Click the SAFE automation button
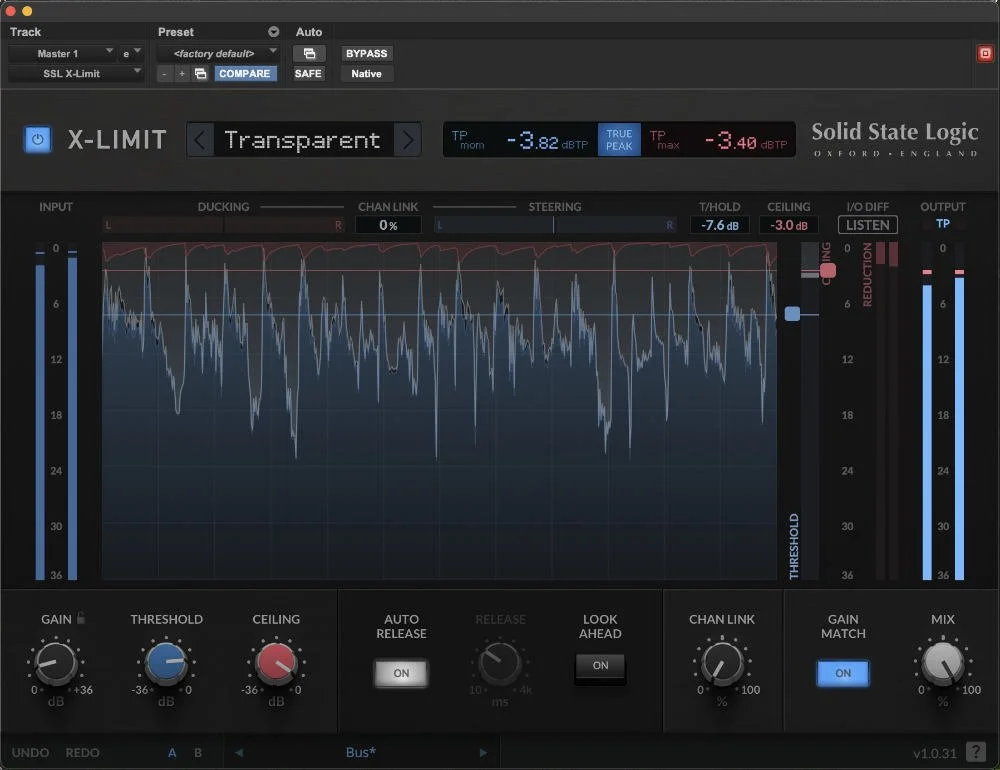 click(x=308, y=73)
